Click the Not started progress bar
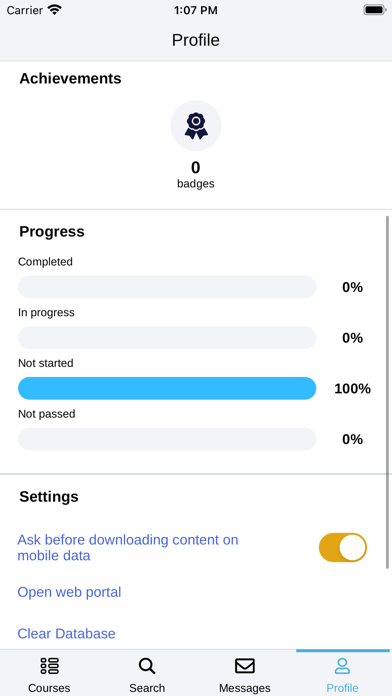This screenshot has width=392, height=696. 167,388
